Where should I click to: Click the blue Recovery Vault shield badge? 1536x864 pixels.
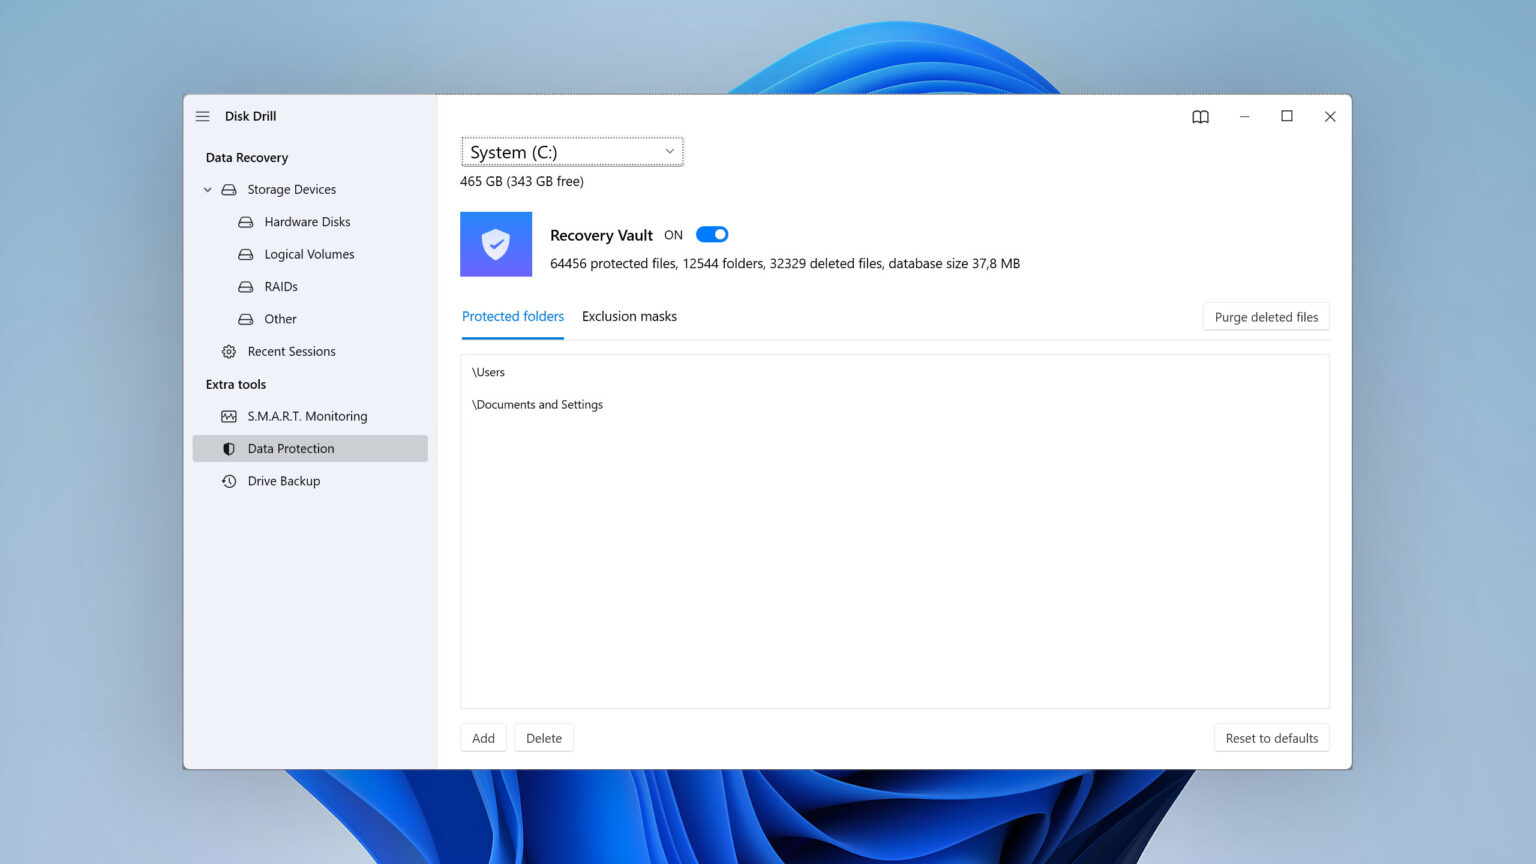(496, 243)
